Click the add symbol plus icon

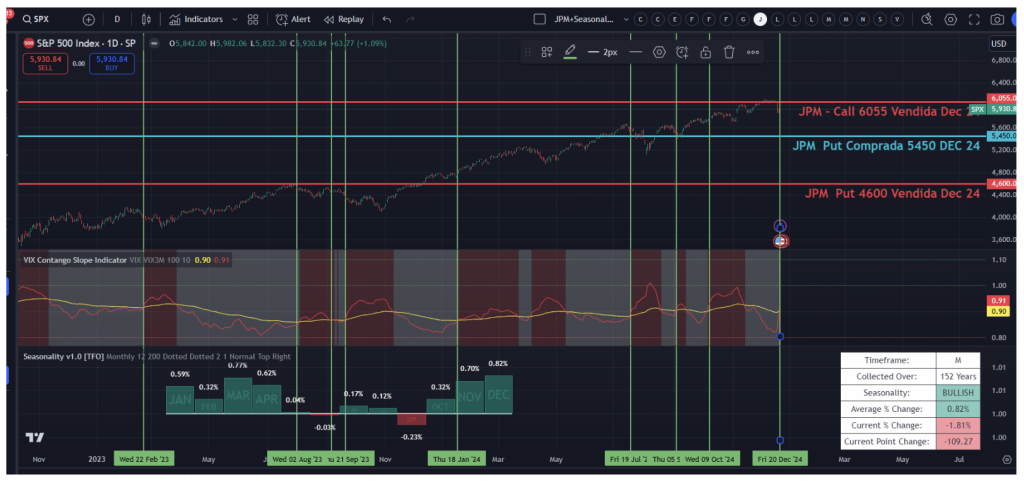[89, 19]
